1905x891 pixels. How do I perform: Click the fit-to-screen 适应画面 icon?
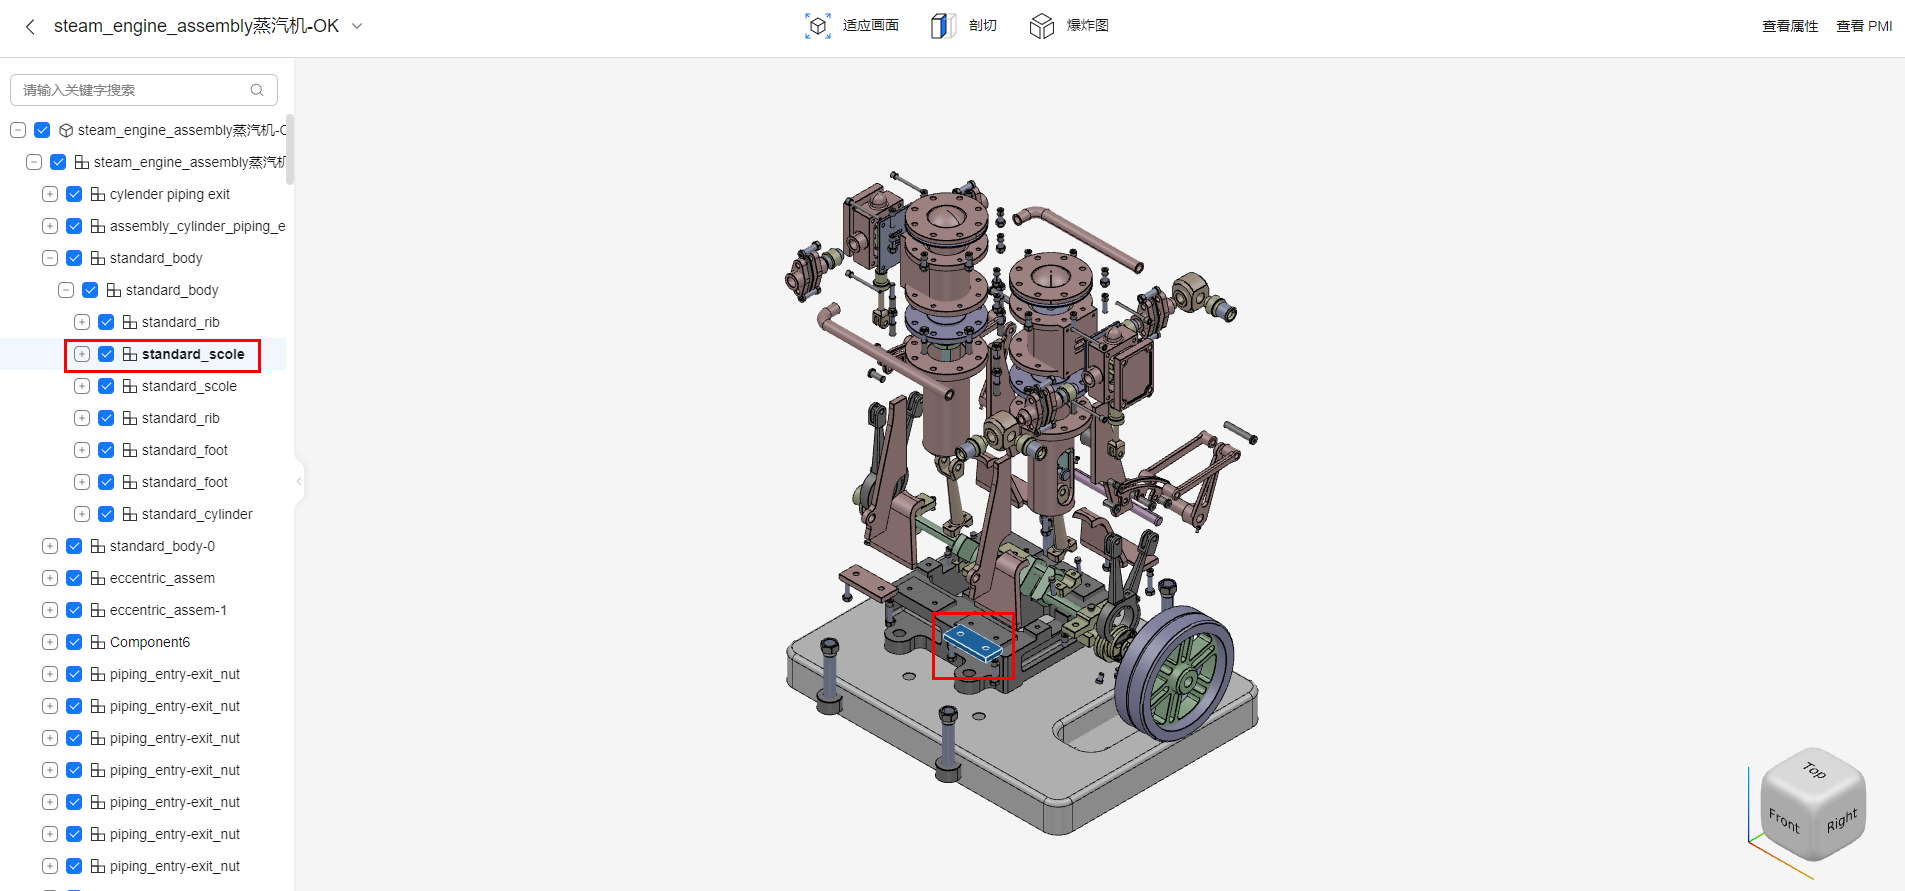818,26
